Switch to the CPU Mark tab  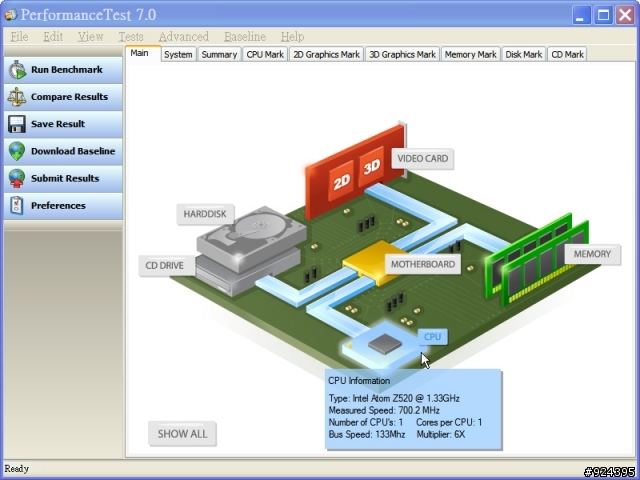[265, 55]
